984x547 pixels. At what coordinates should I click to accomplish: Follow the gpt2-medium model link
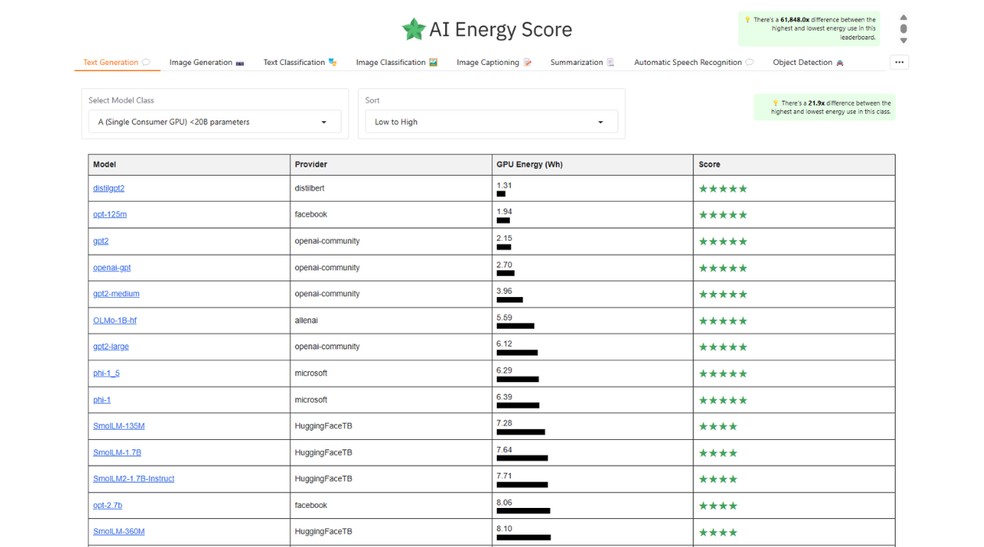point(116,294)
